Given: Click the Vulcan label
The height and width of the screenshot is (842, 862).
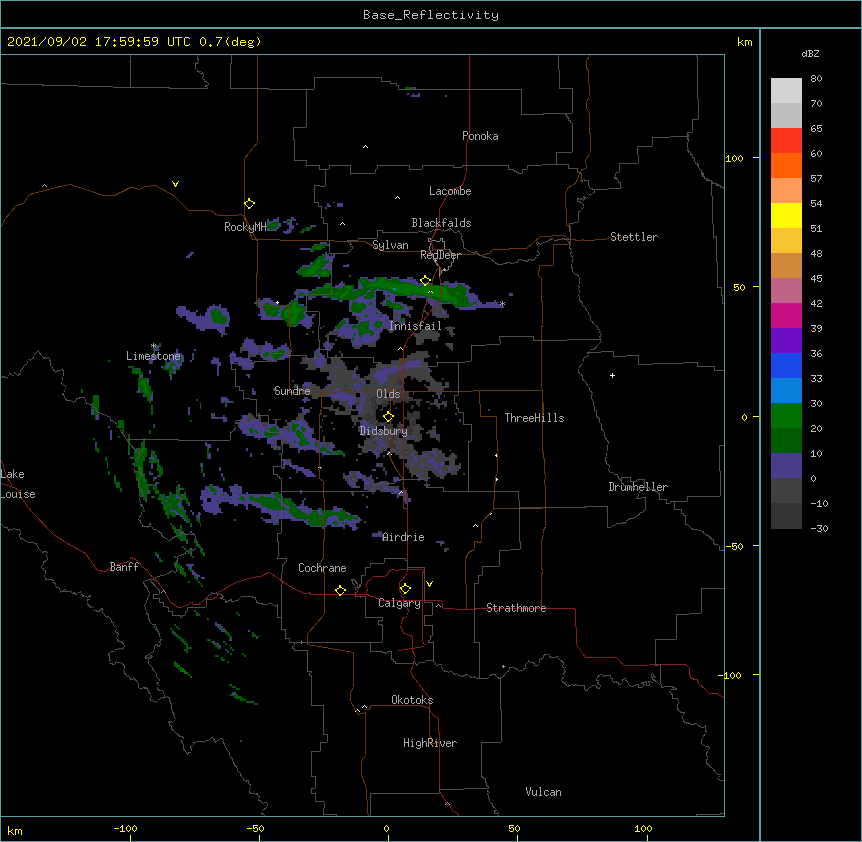Looking at the screenshot, I should [x=543, y=792].
